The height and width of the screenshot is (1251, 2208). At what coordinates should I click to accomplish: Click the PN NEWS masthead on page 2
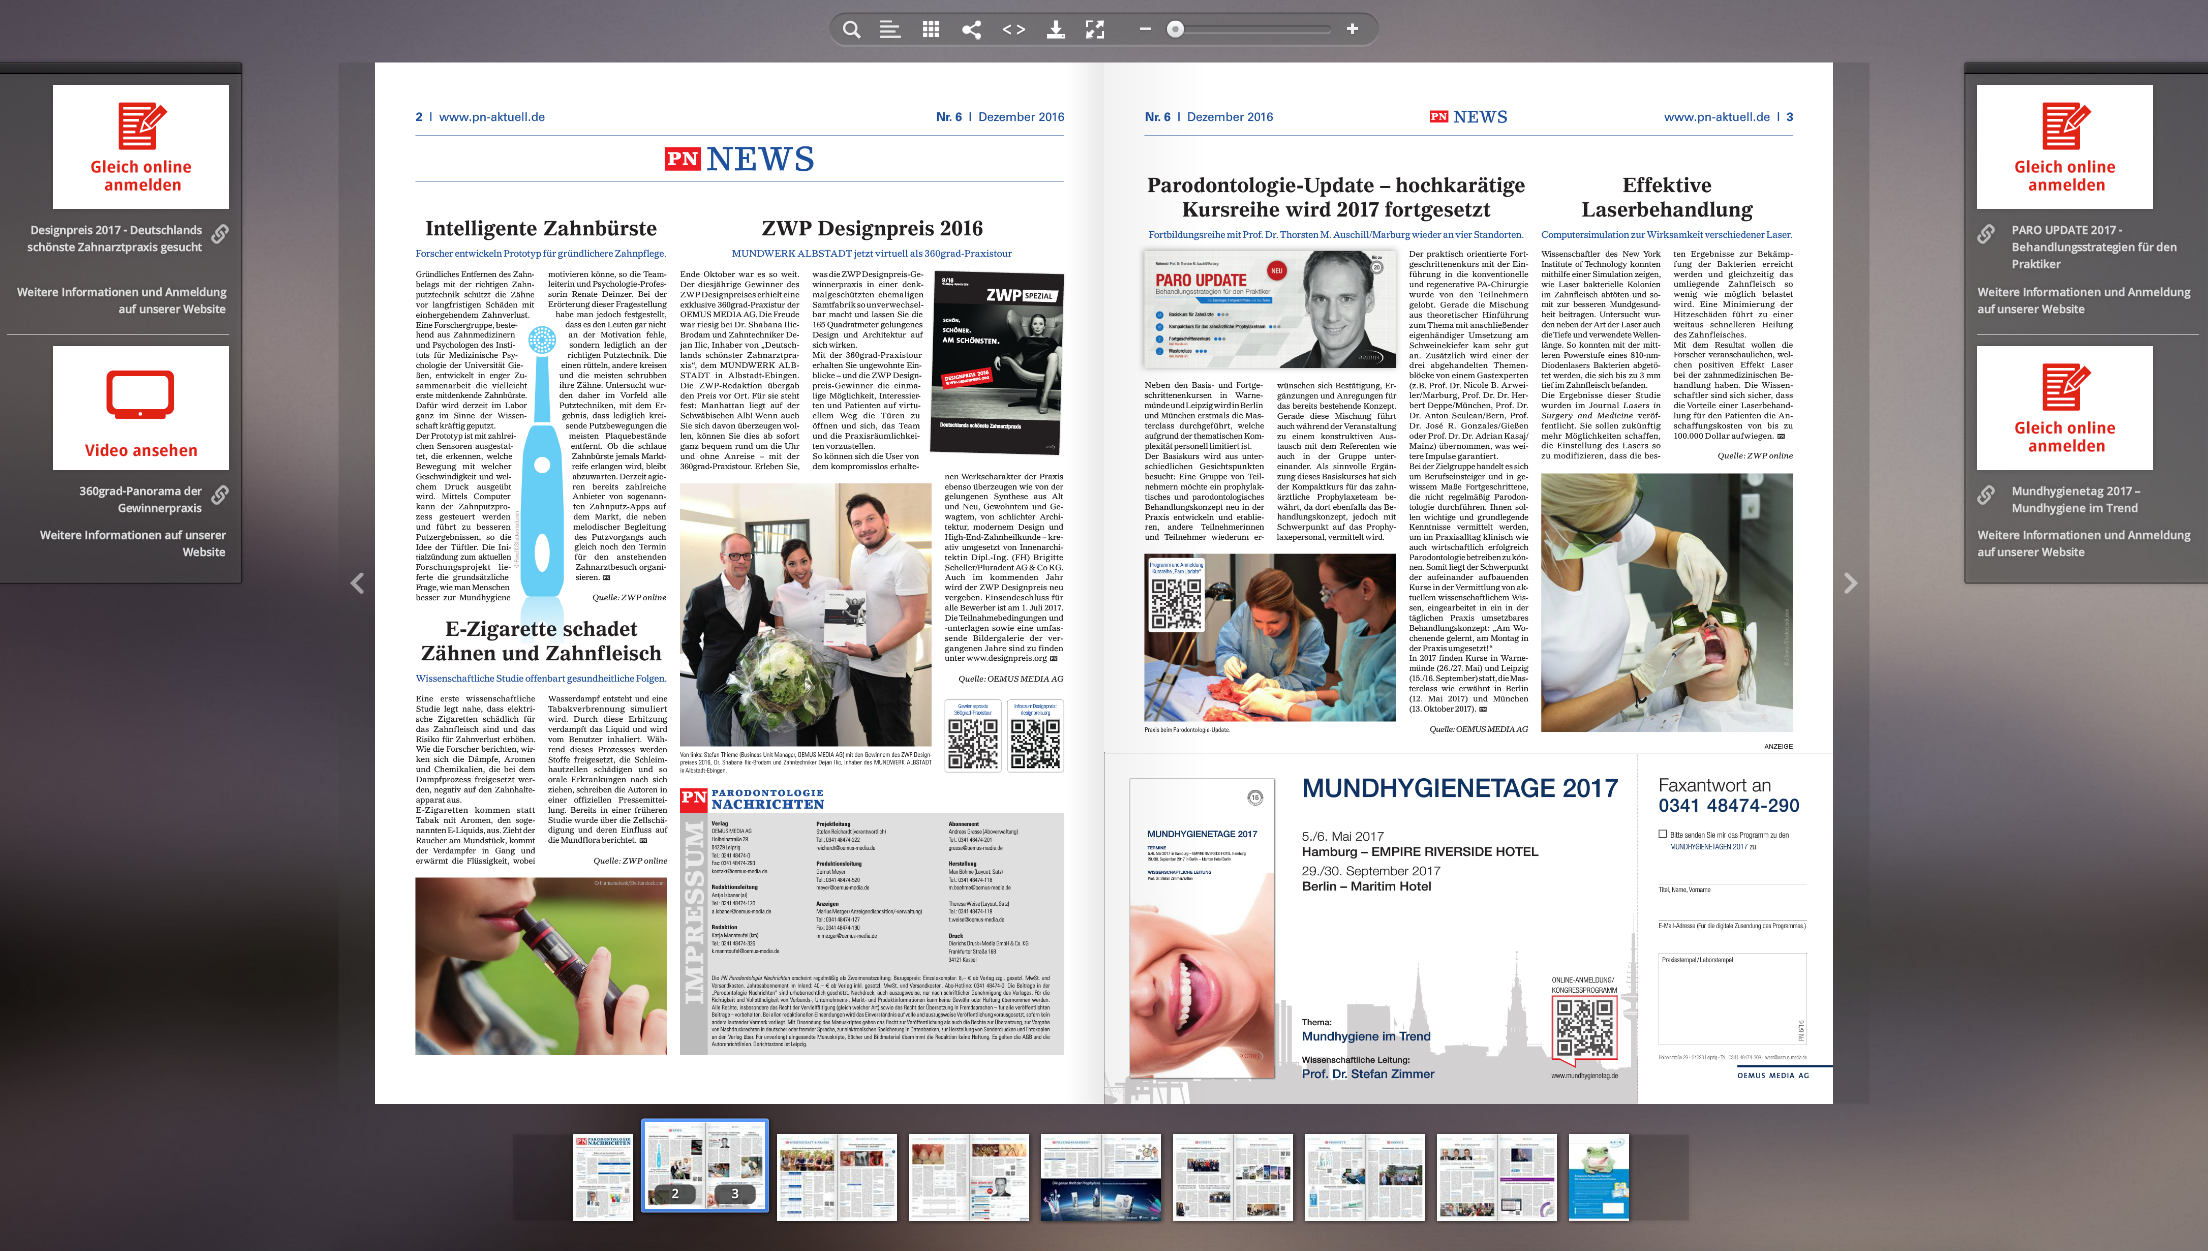[x=740, y=159]
